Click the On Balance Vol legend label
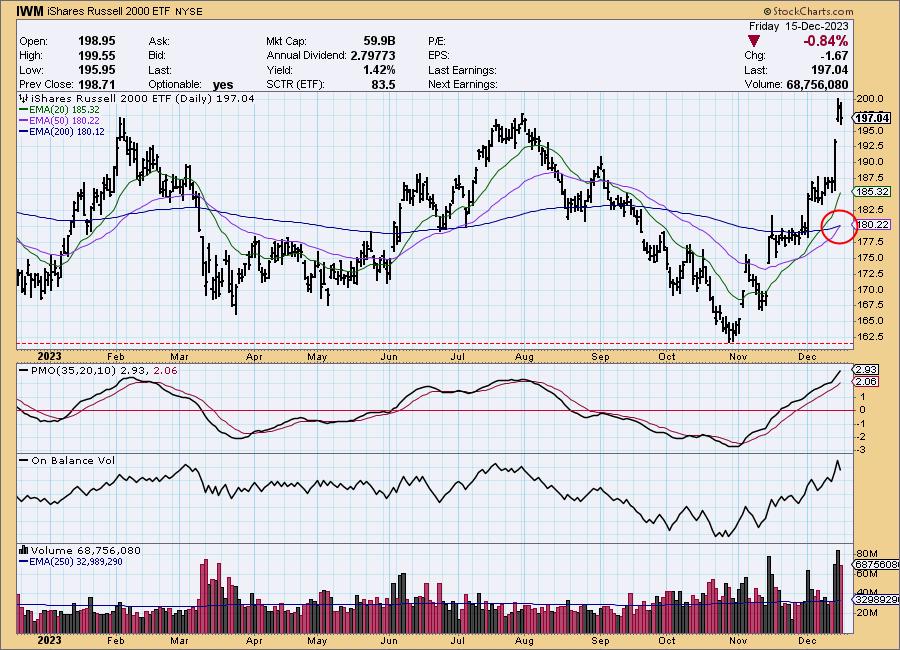The image size is (900, 650). pyautogui.click(x=73, y=461)
